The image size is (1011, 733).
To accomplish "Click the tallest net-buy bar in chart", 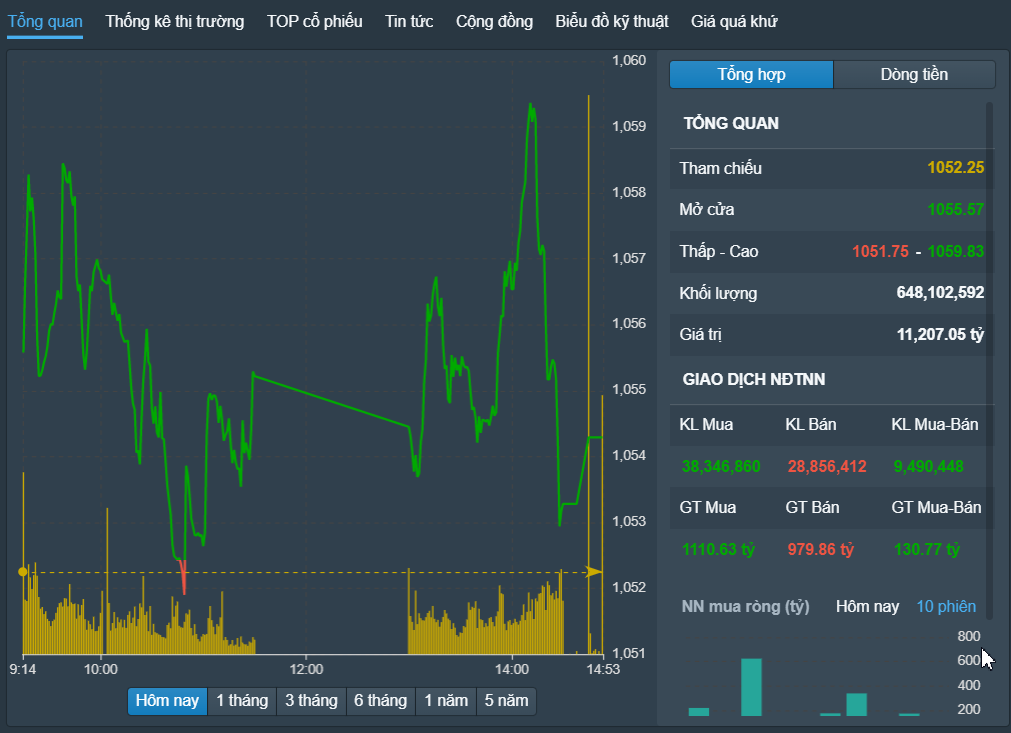I will coord(751,687).
